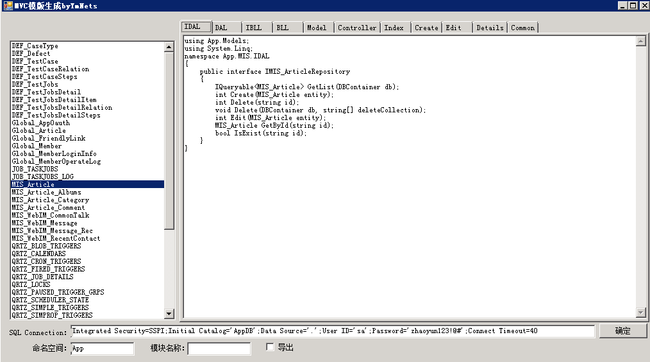
Task: Open the Model tab
Action: pos(318,27)
